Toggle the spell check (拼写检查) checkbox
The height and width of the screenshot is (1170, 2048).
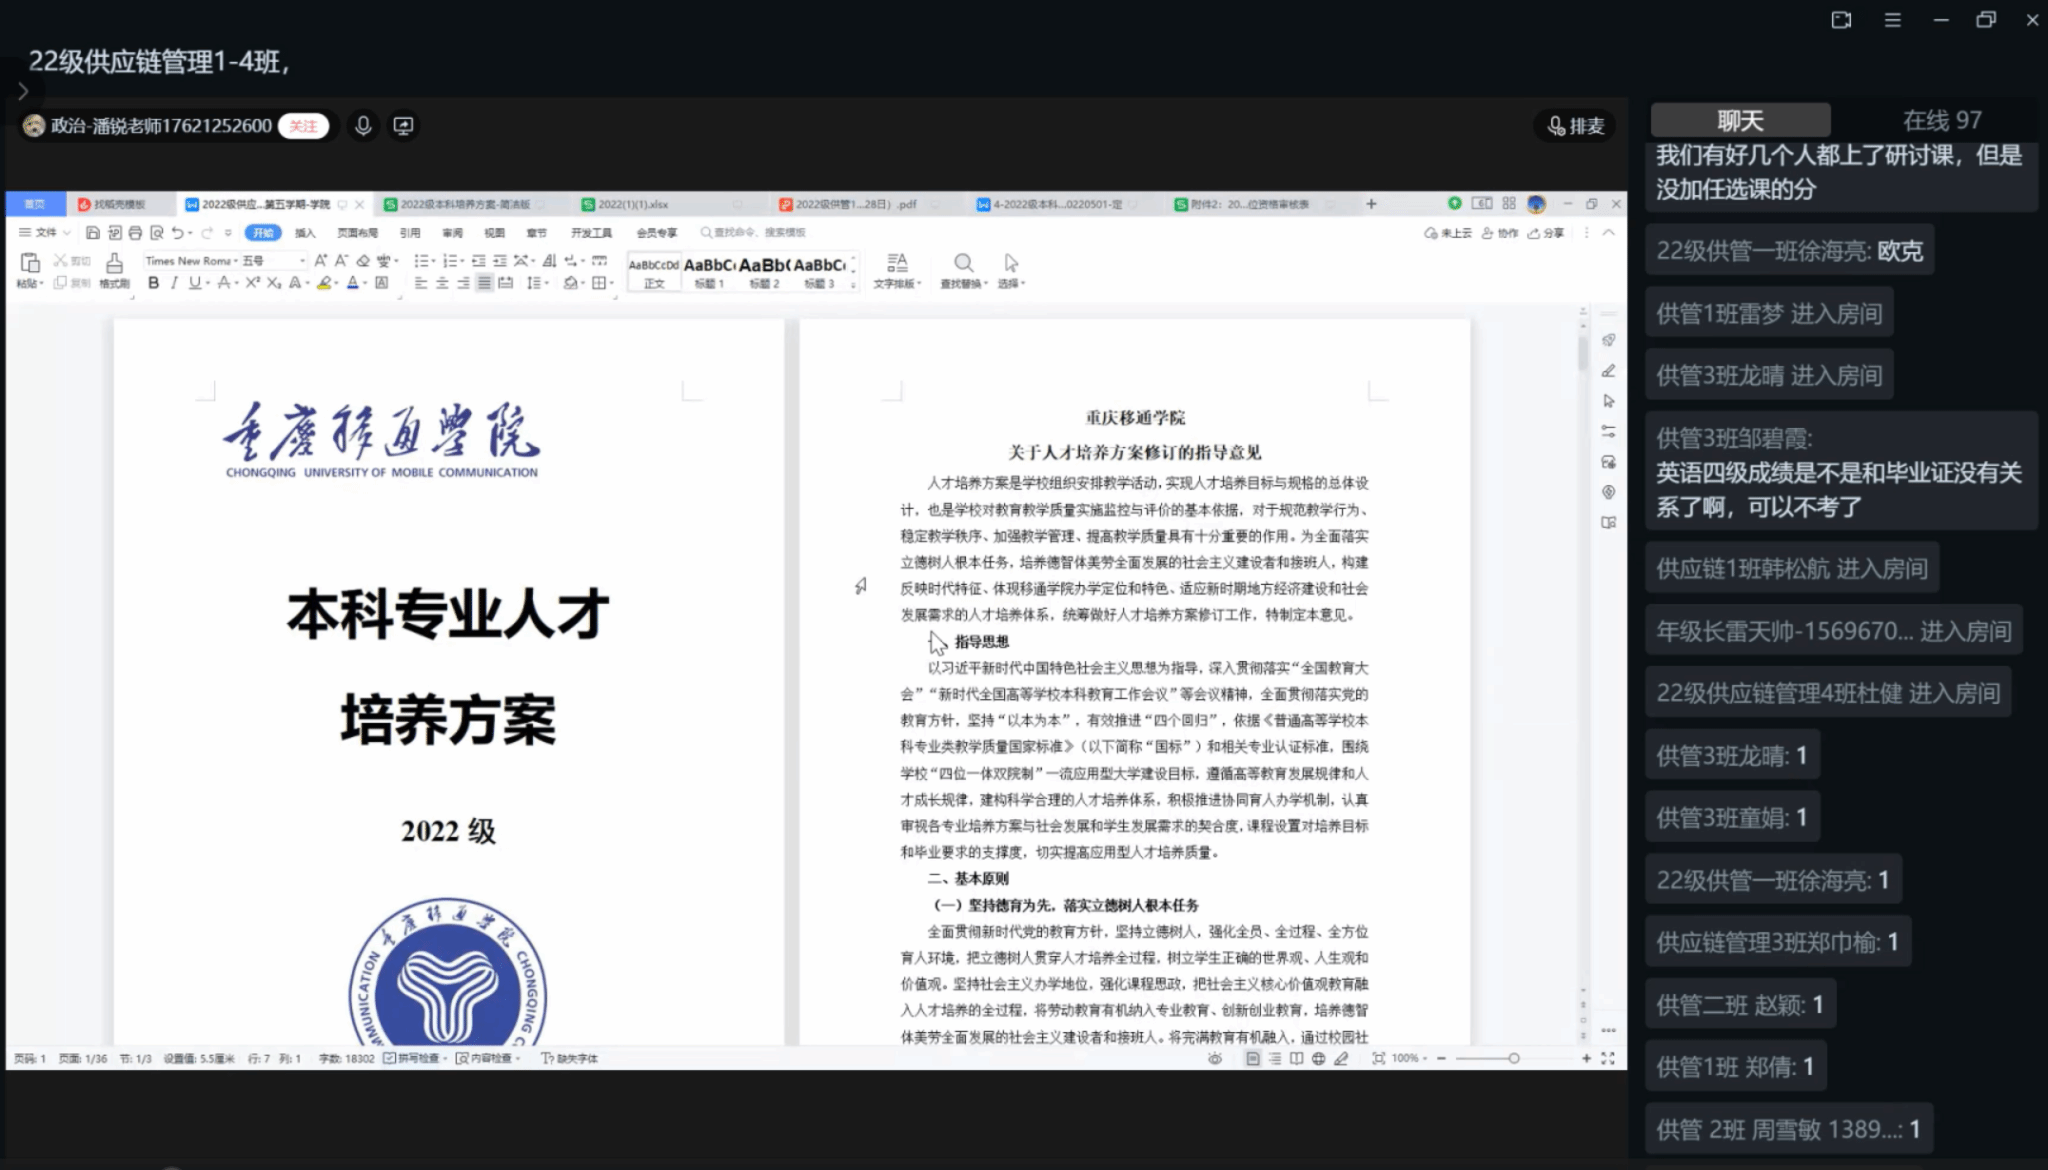(391, 1058)
